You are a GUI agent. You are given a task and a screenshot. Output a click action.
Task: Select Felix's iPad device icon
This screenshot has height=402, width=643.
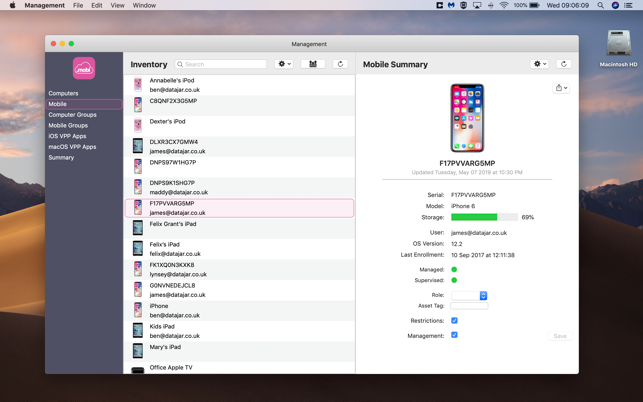tap(138, 249)
